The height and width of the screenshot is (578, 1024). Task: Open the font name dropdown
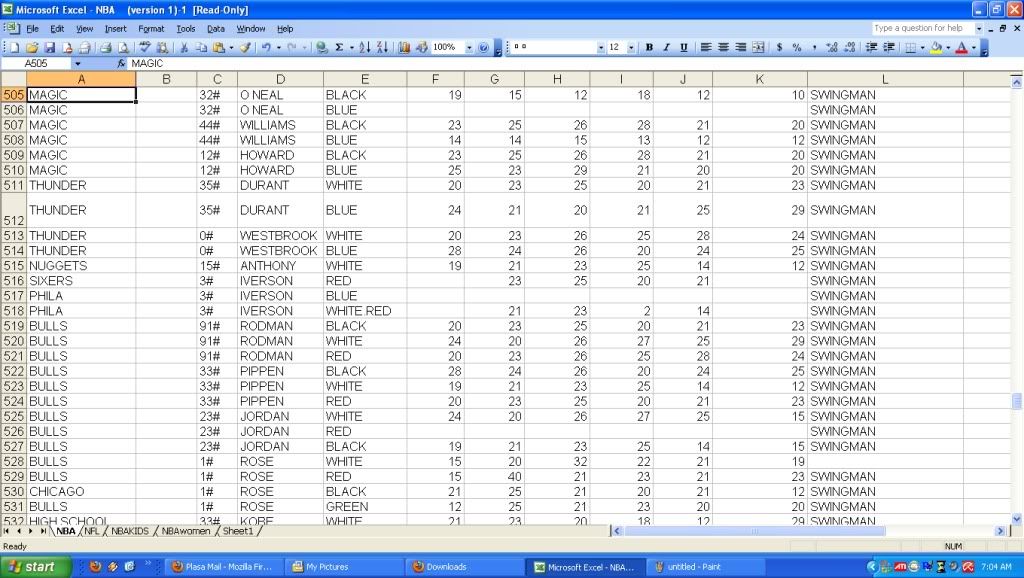coord(601,48)
